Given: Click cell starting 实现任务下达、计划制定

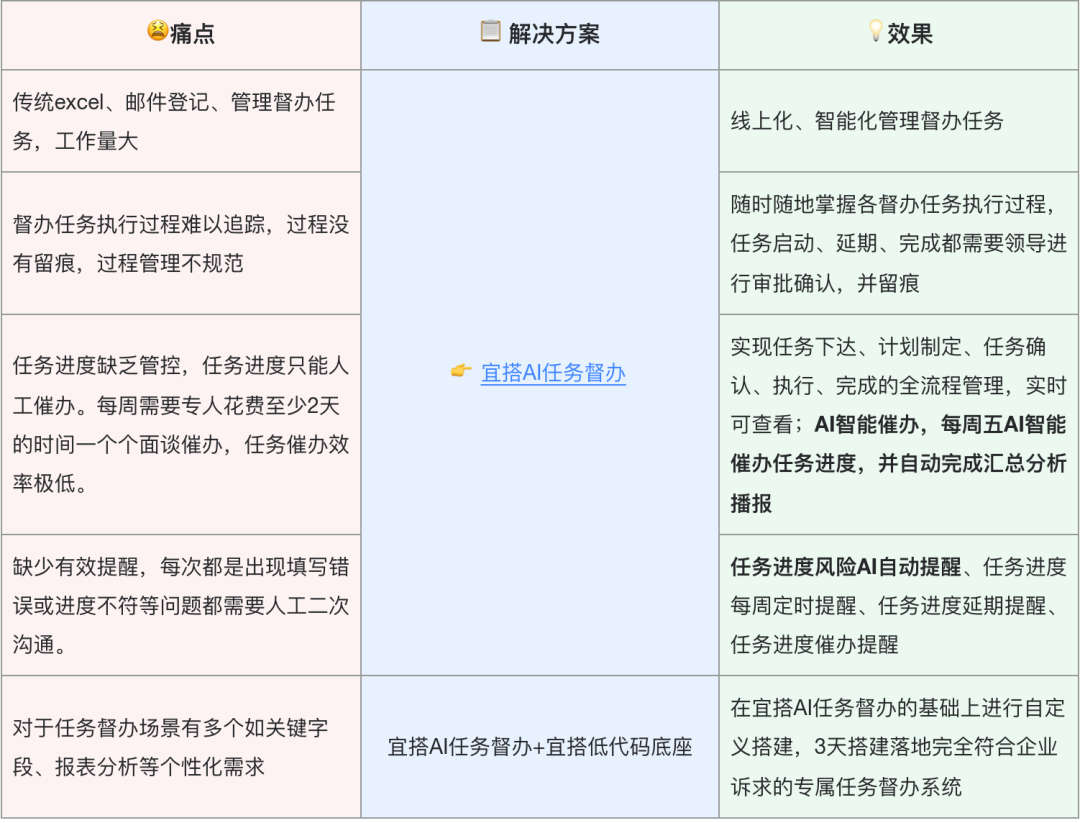Looking at the screenshot, I should [898, 425].
